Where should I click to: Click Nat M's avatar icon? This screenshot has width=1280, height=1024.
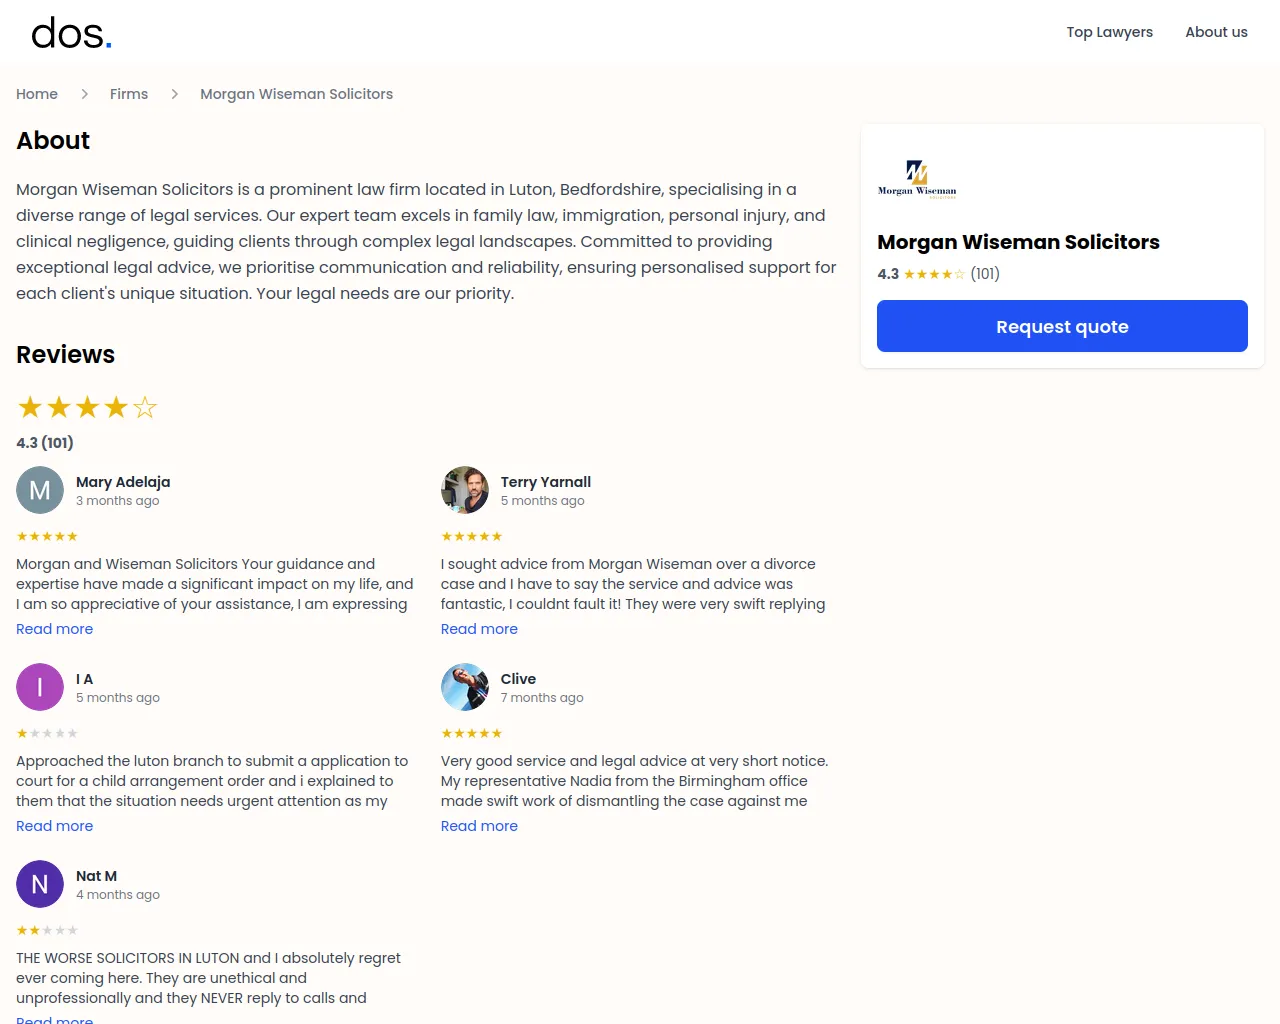click(x=40, y=884)
